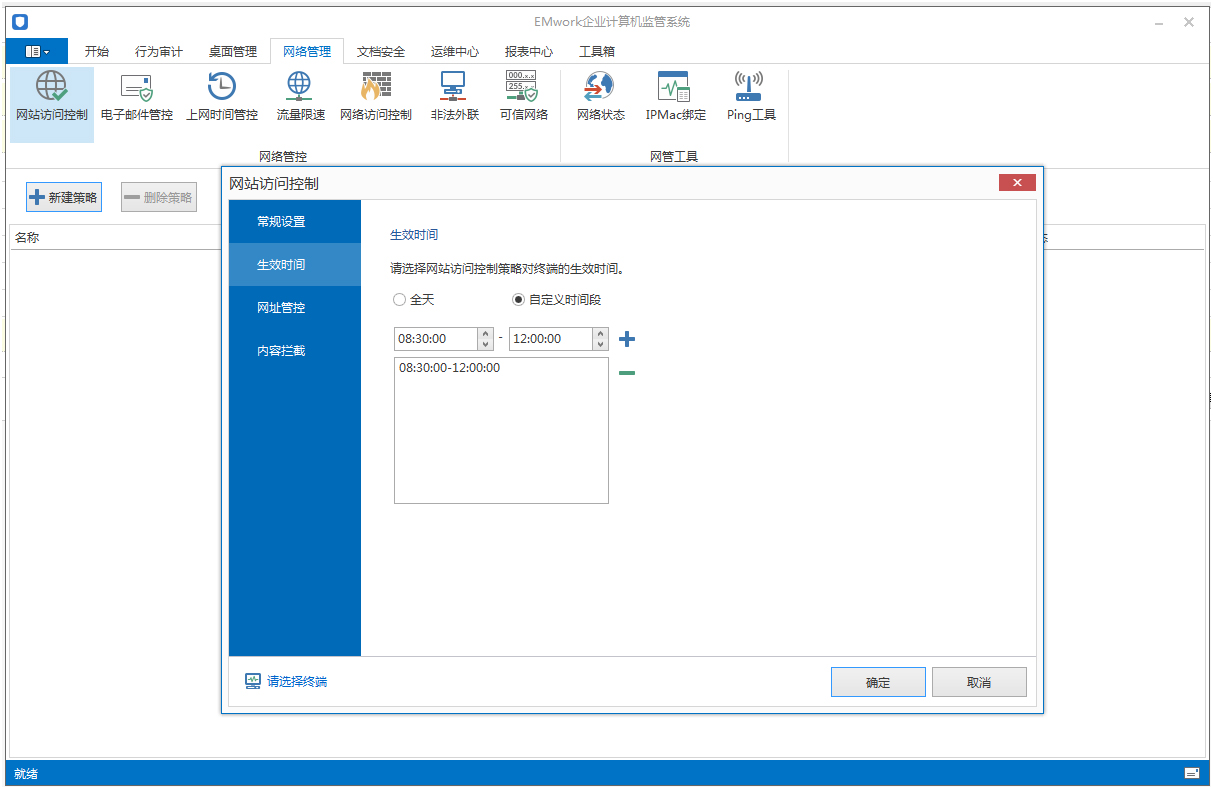Select the 全天 radio button
Screen dimensions: 1213x789
pyautogui.click(x=400, y=300)
